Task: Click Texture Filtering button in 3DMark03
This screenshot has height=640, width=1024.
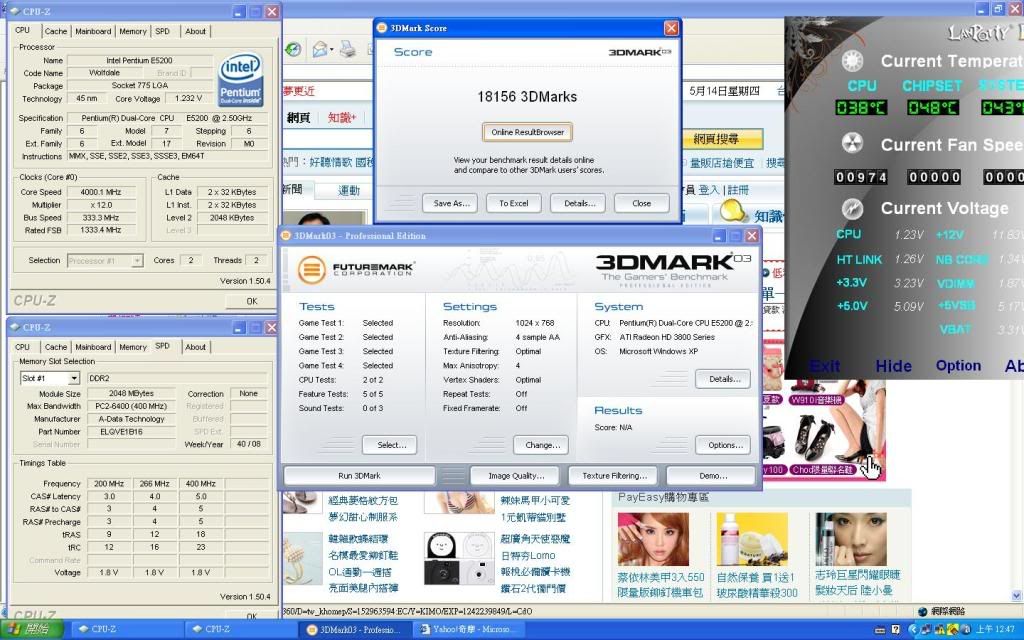Action: [x=615, y=476]
